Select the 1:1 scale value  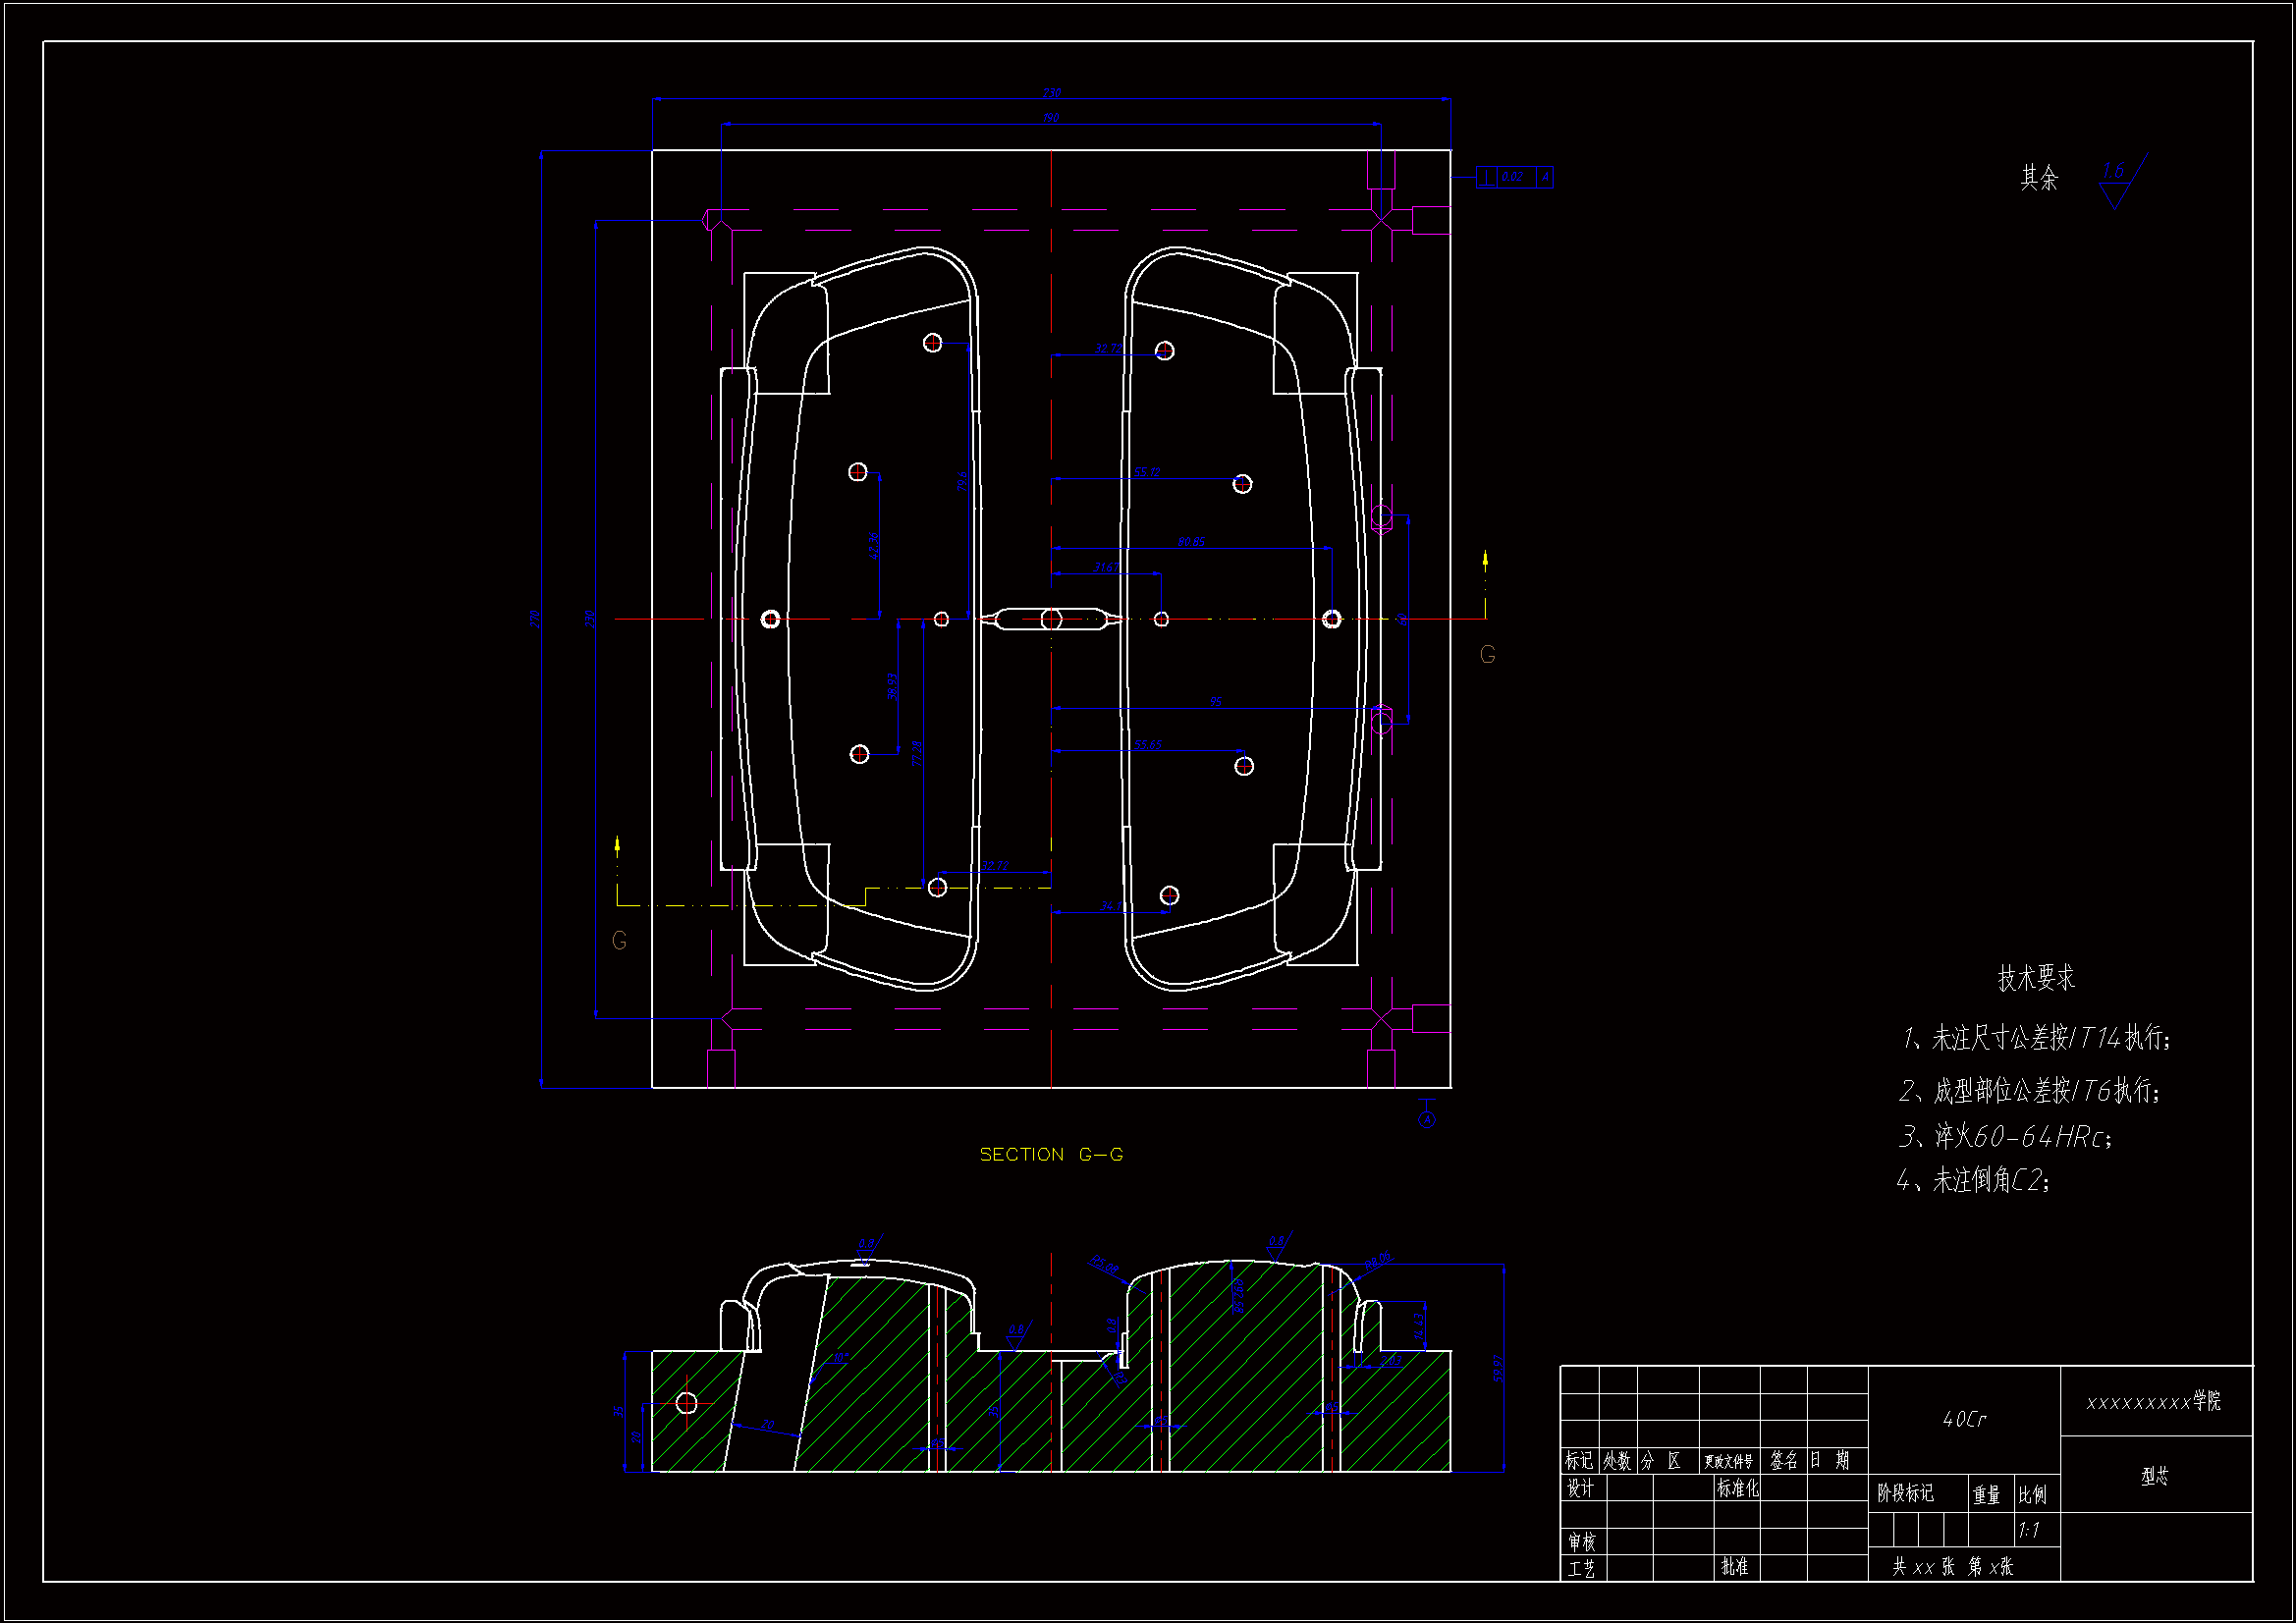[2028, 1530]
